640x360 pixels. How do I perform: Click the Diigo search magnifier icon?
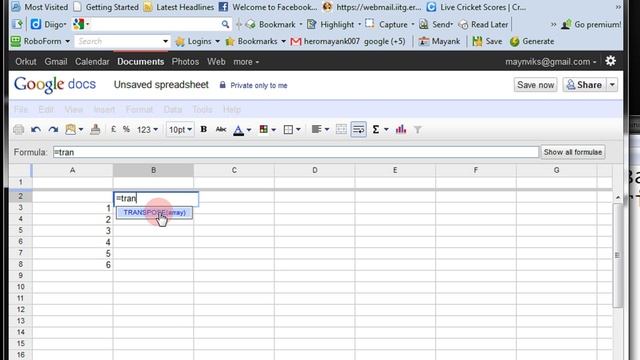(225, 24)
